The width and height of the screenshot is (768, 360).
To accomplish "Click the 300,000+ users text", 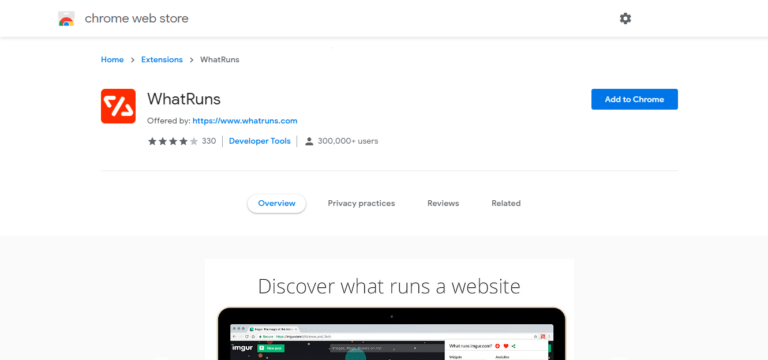I will 348,141.
